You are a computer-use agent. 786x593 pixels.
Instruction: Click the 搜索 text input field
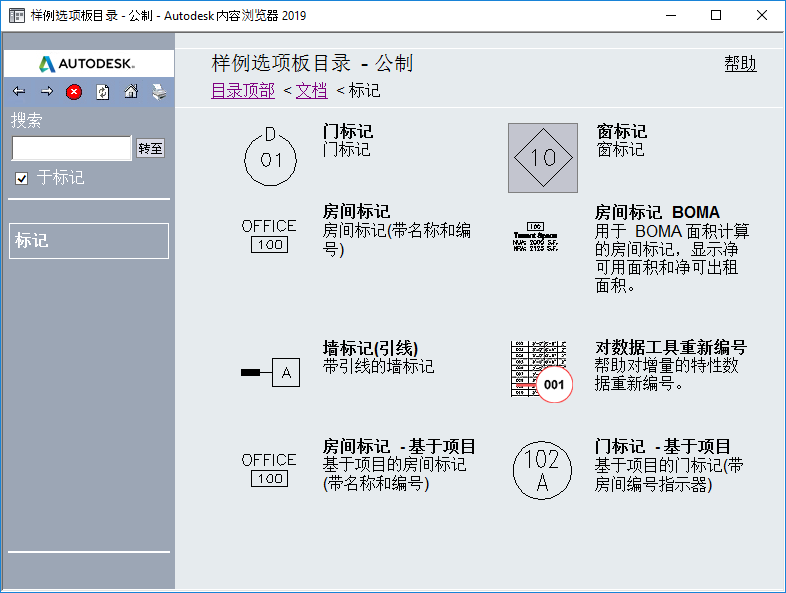click(72, 148)
